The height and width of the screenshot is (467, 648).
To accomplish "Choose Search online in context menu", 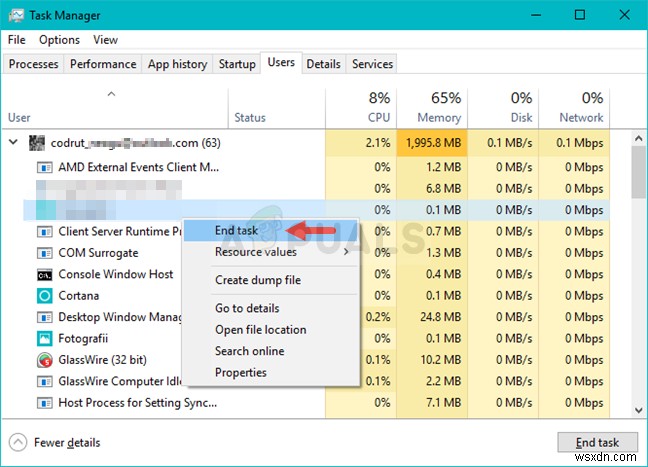I will 271,351.
